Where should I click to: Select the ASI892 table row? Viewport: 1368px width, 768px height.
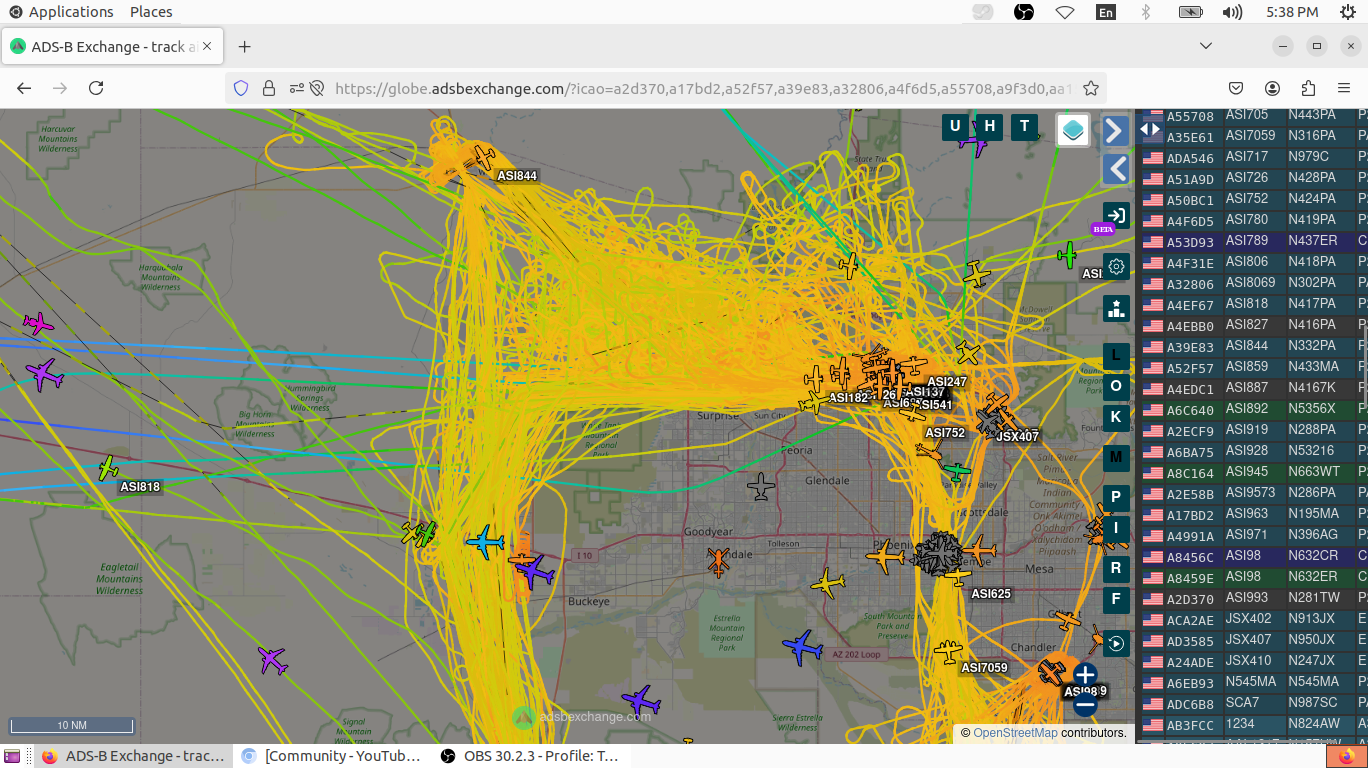click(1253, 409)
